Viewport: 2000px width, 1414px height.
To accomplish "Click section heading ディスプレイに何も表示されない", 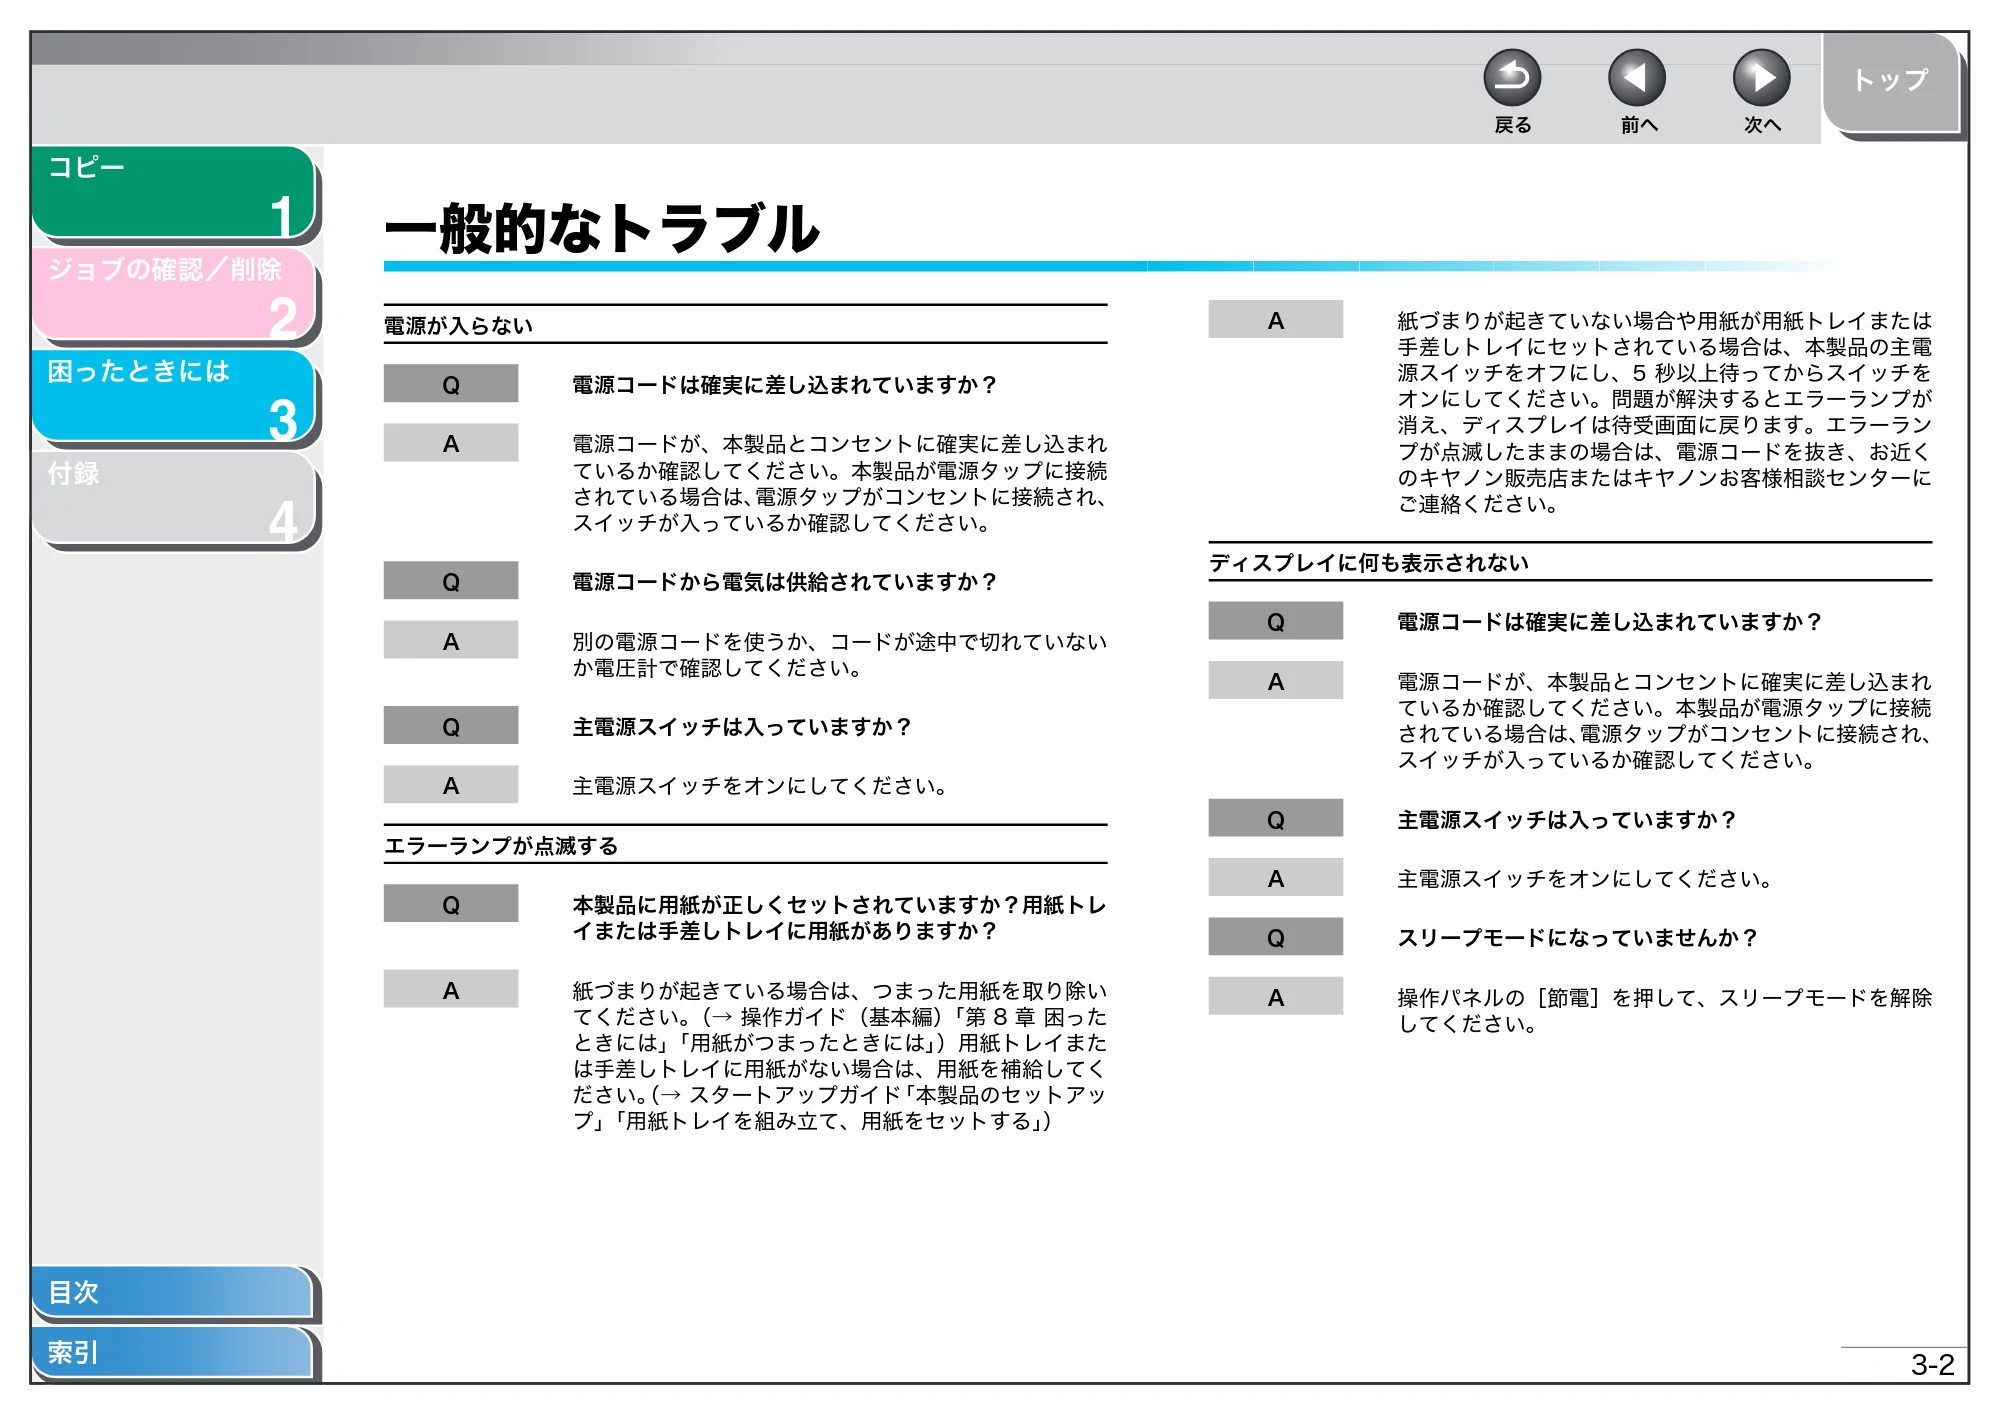I will [x=1368, y=563].
